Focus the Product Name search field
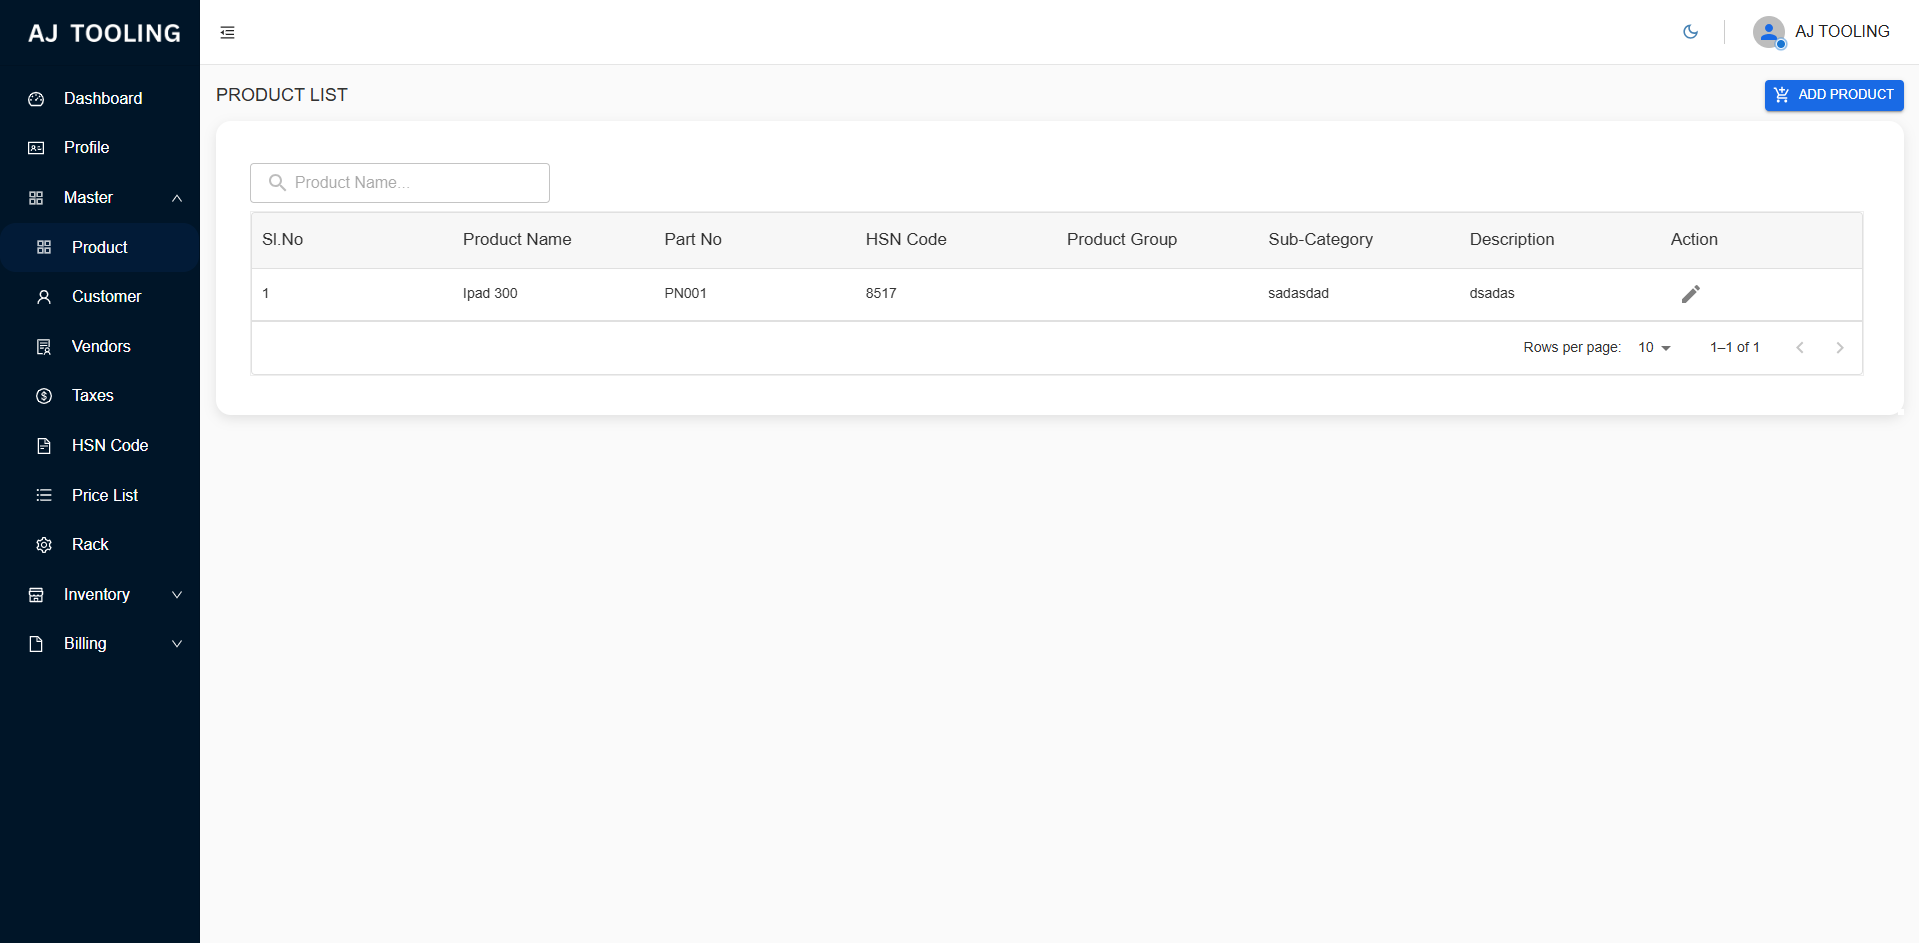Viewport: 1919px width, 943px height. tap(400, 183)
